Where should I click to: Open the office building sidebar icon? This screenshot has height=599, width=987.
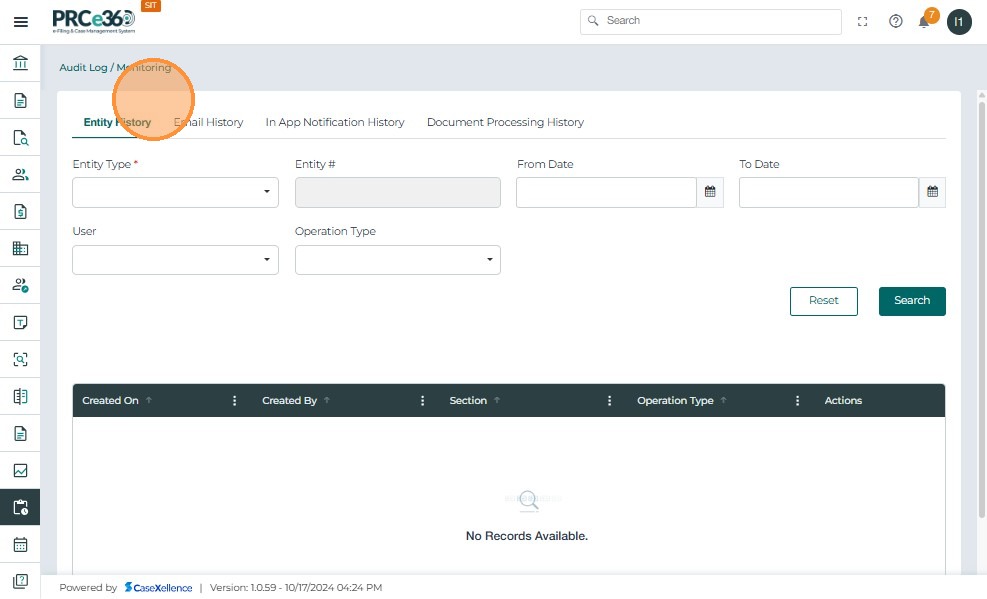coord(20,249)
